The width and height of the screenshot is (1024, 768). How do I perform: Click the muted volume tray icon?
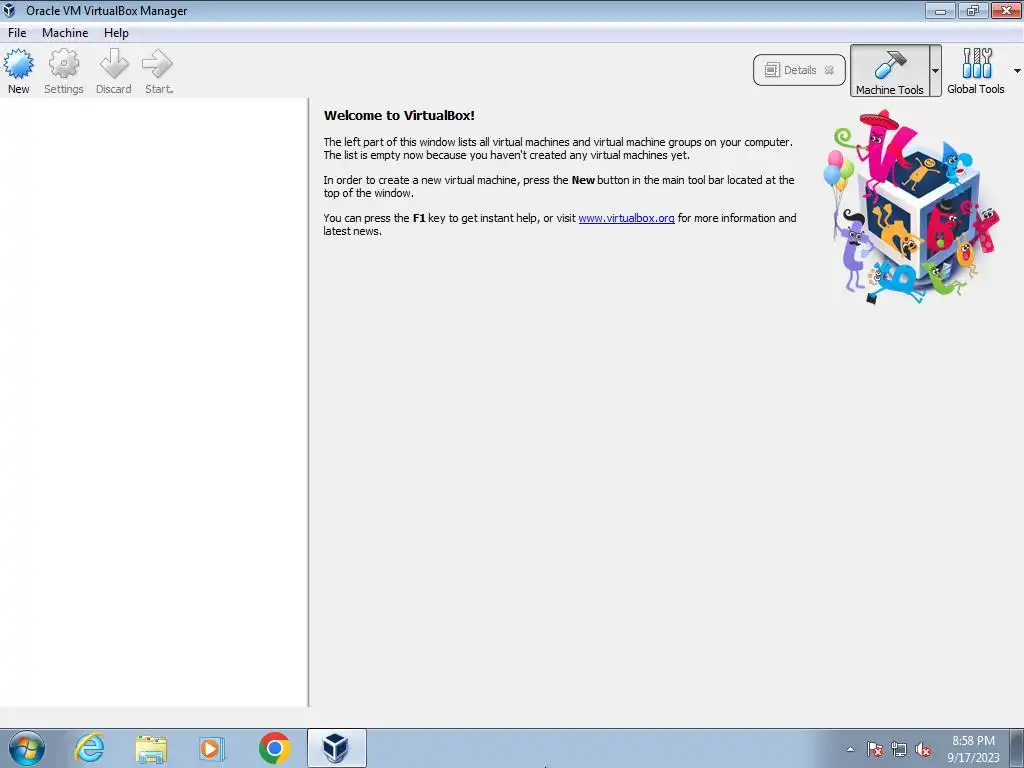(923, 749)
